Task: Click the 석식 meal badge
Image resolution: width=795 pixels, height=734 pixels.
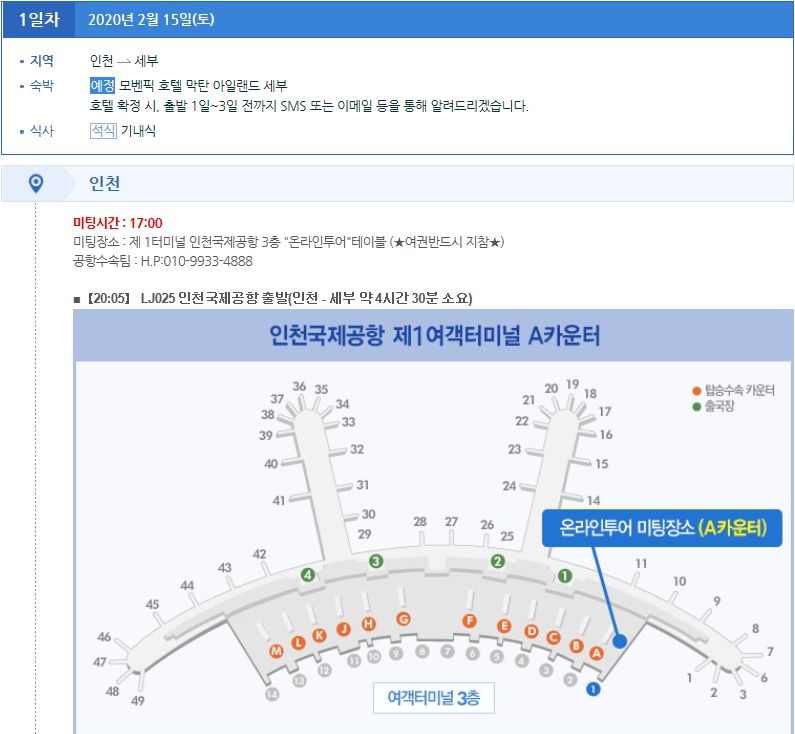Action: pyautogui.click(x=103, y=131)
